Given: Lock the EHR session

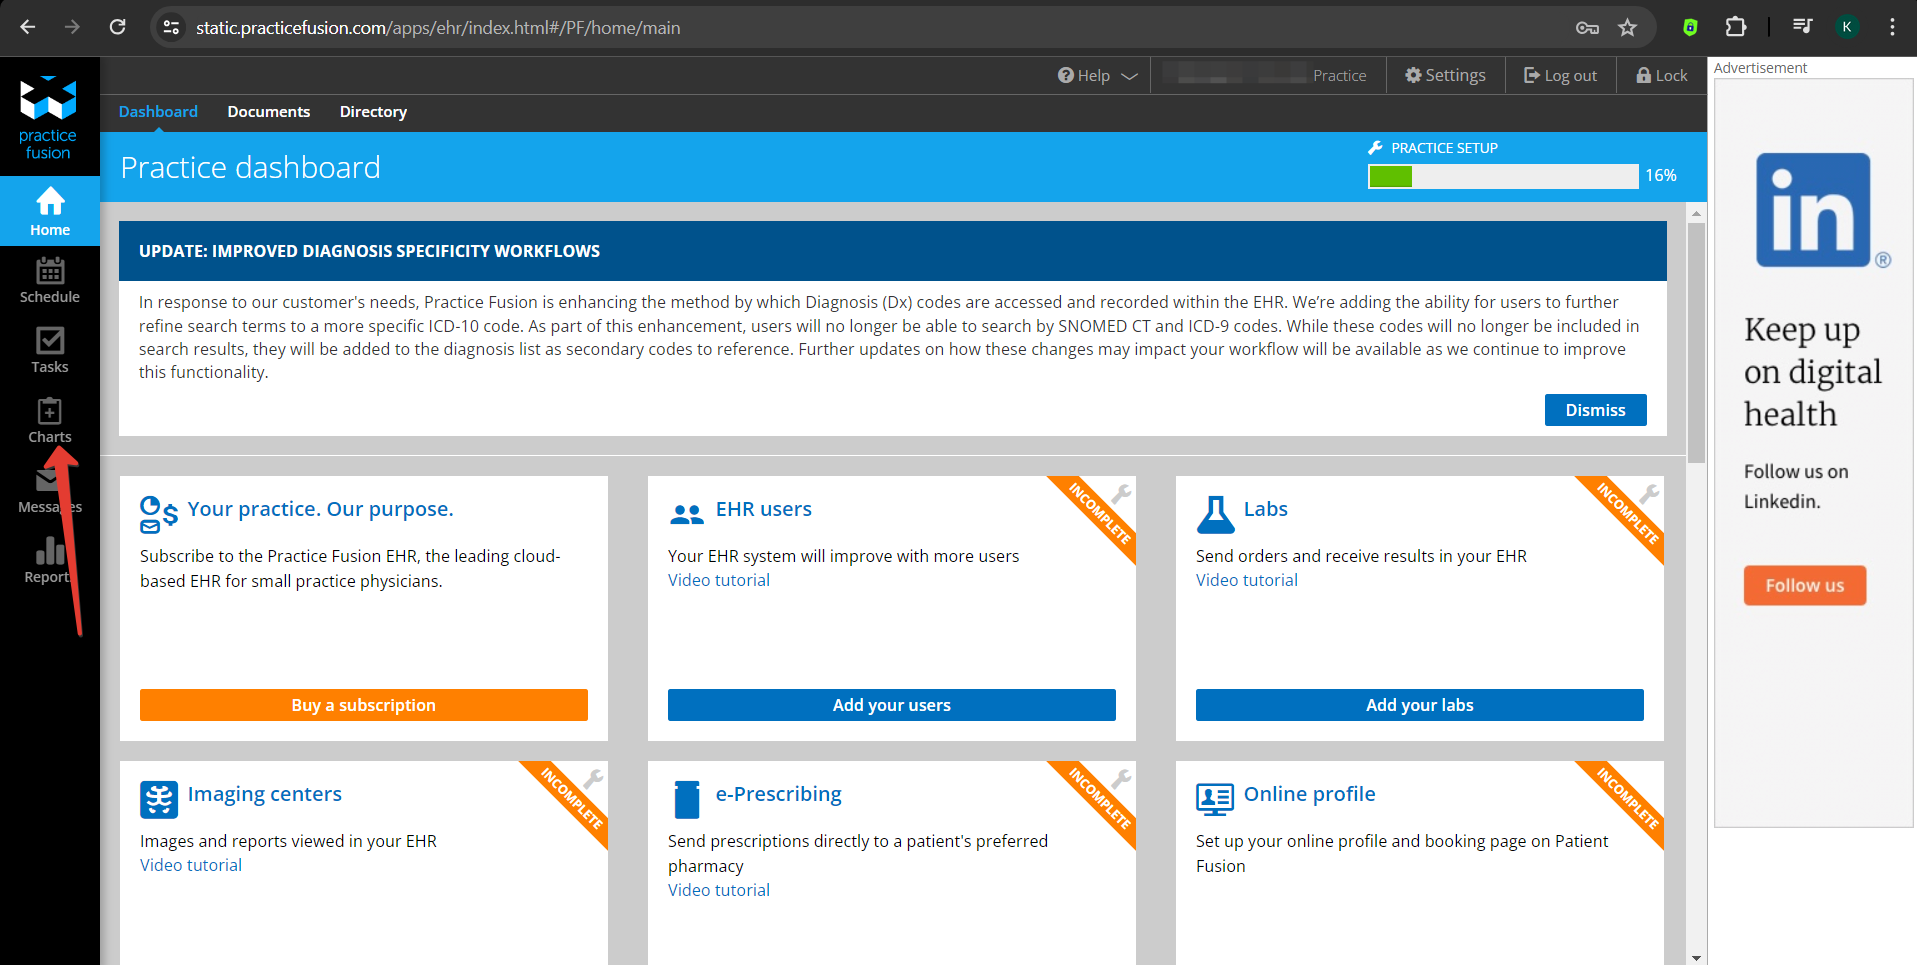Looking at the screenshot, I should pos(1661,76).
